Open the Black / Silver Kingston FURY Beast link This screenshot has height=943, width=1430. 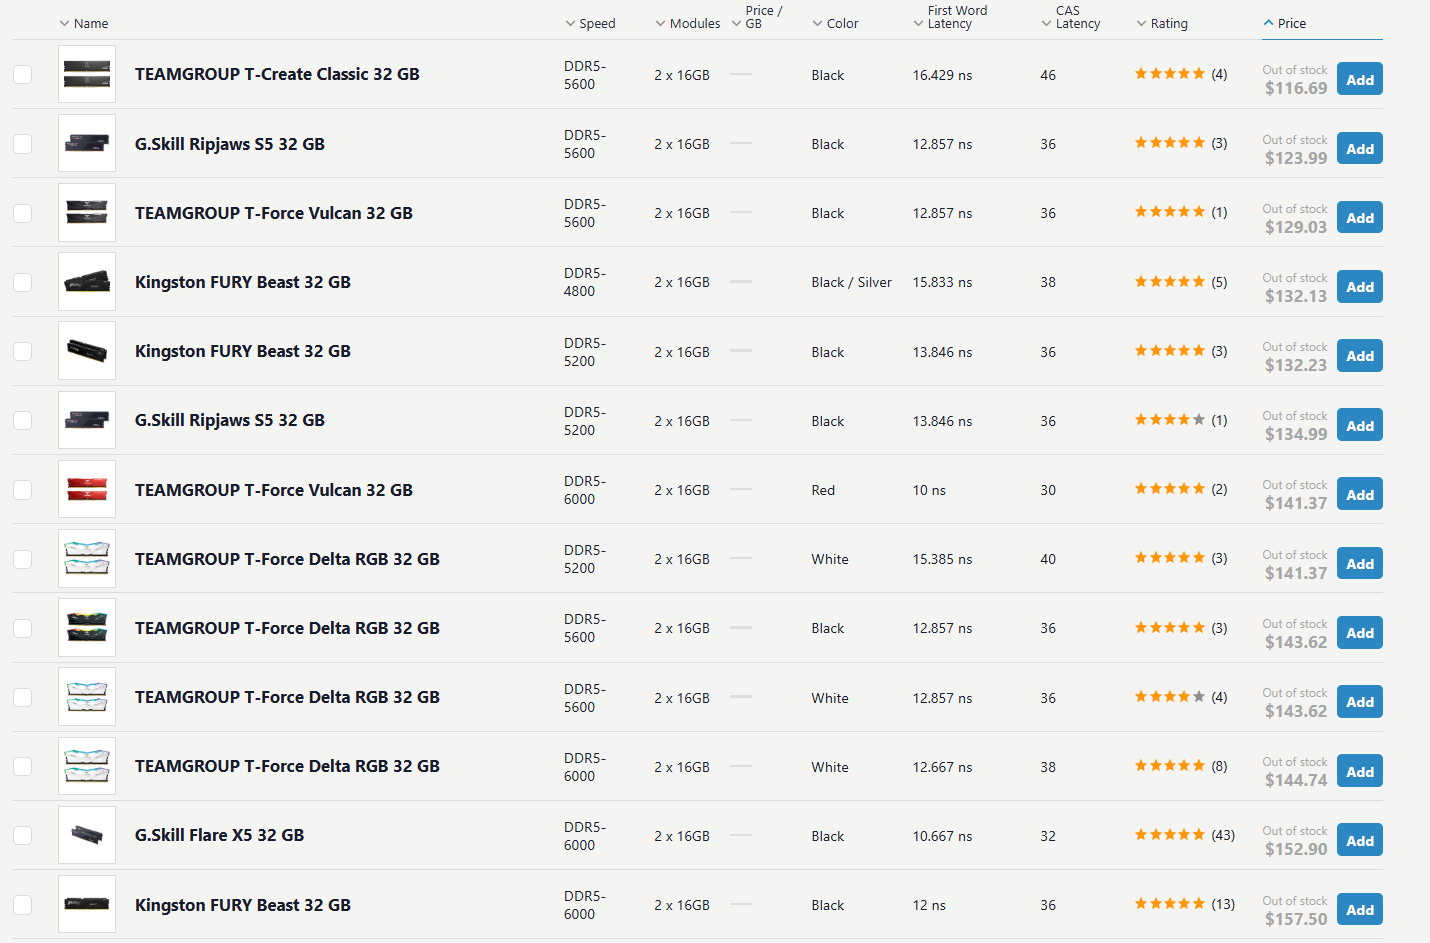243,282
